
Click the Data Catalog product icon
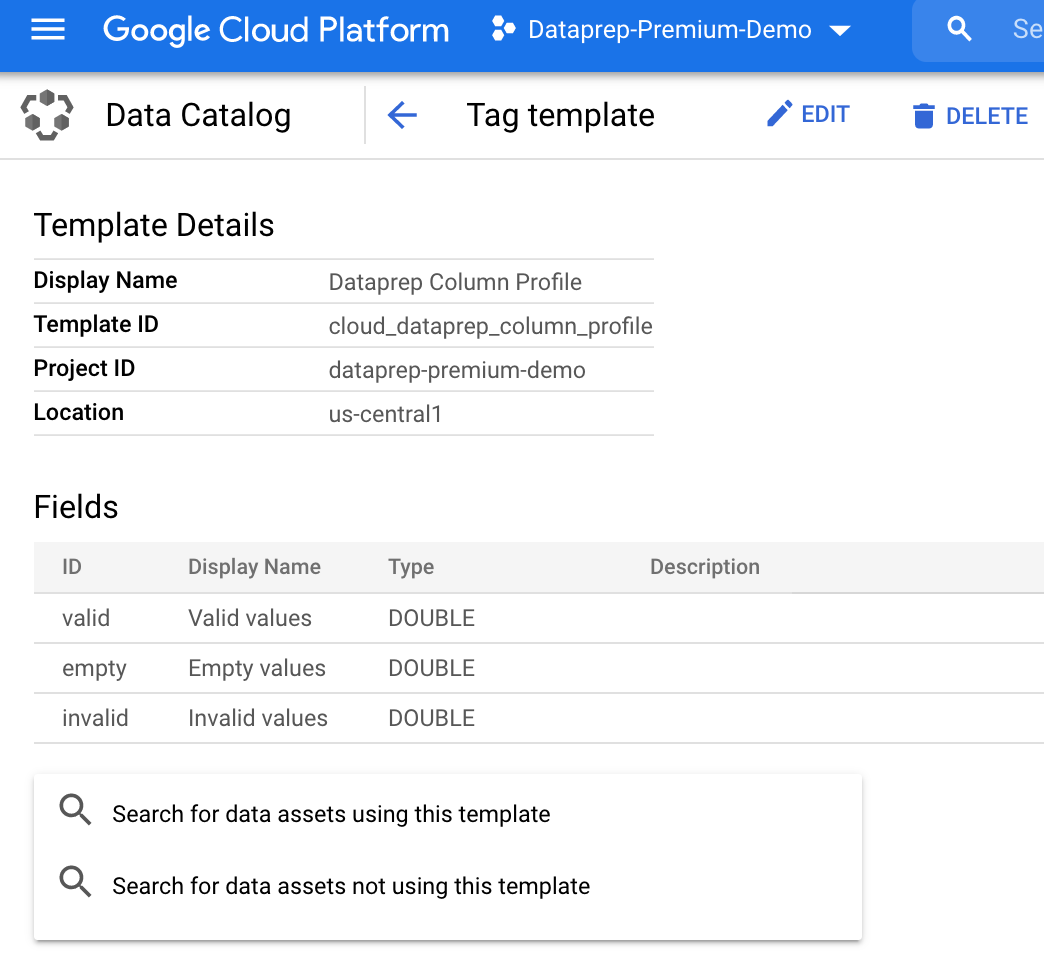tap(47, 115)
